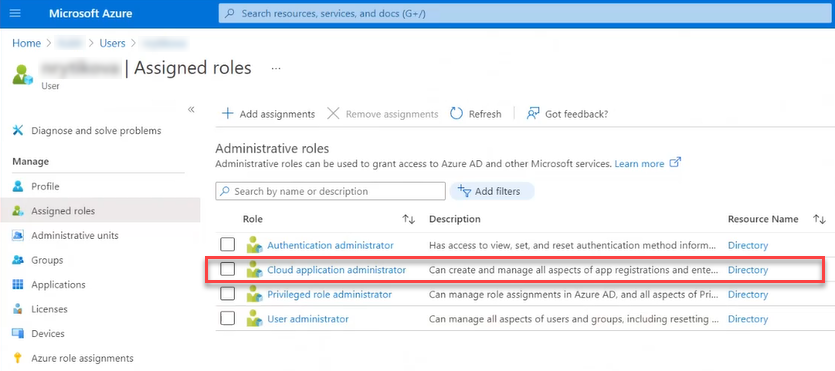
Task: Go to Home breadcrumb
Action: (x=27, y=43)
